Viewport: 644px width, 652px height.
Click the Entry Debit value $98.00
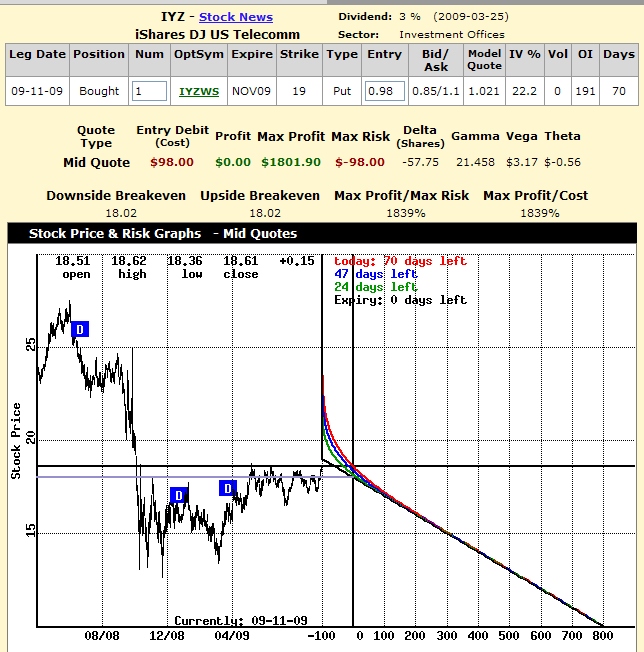(x=172, y=162)
